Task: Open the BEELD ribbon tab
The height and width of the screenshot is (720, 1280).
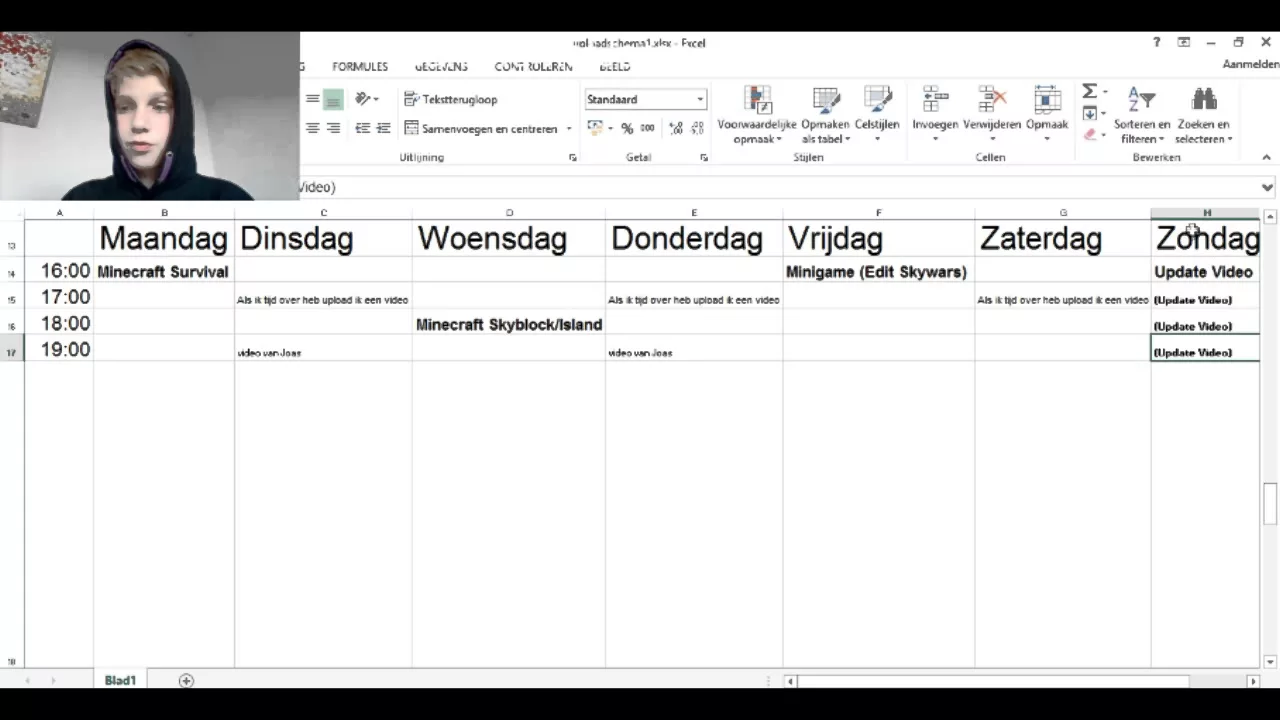Action: pyautogui.click(x=615, y=66)
